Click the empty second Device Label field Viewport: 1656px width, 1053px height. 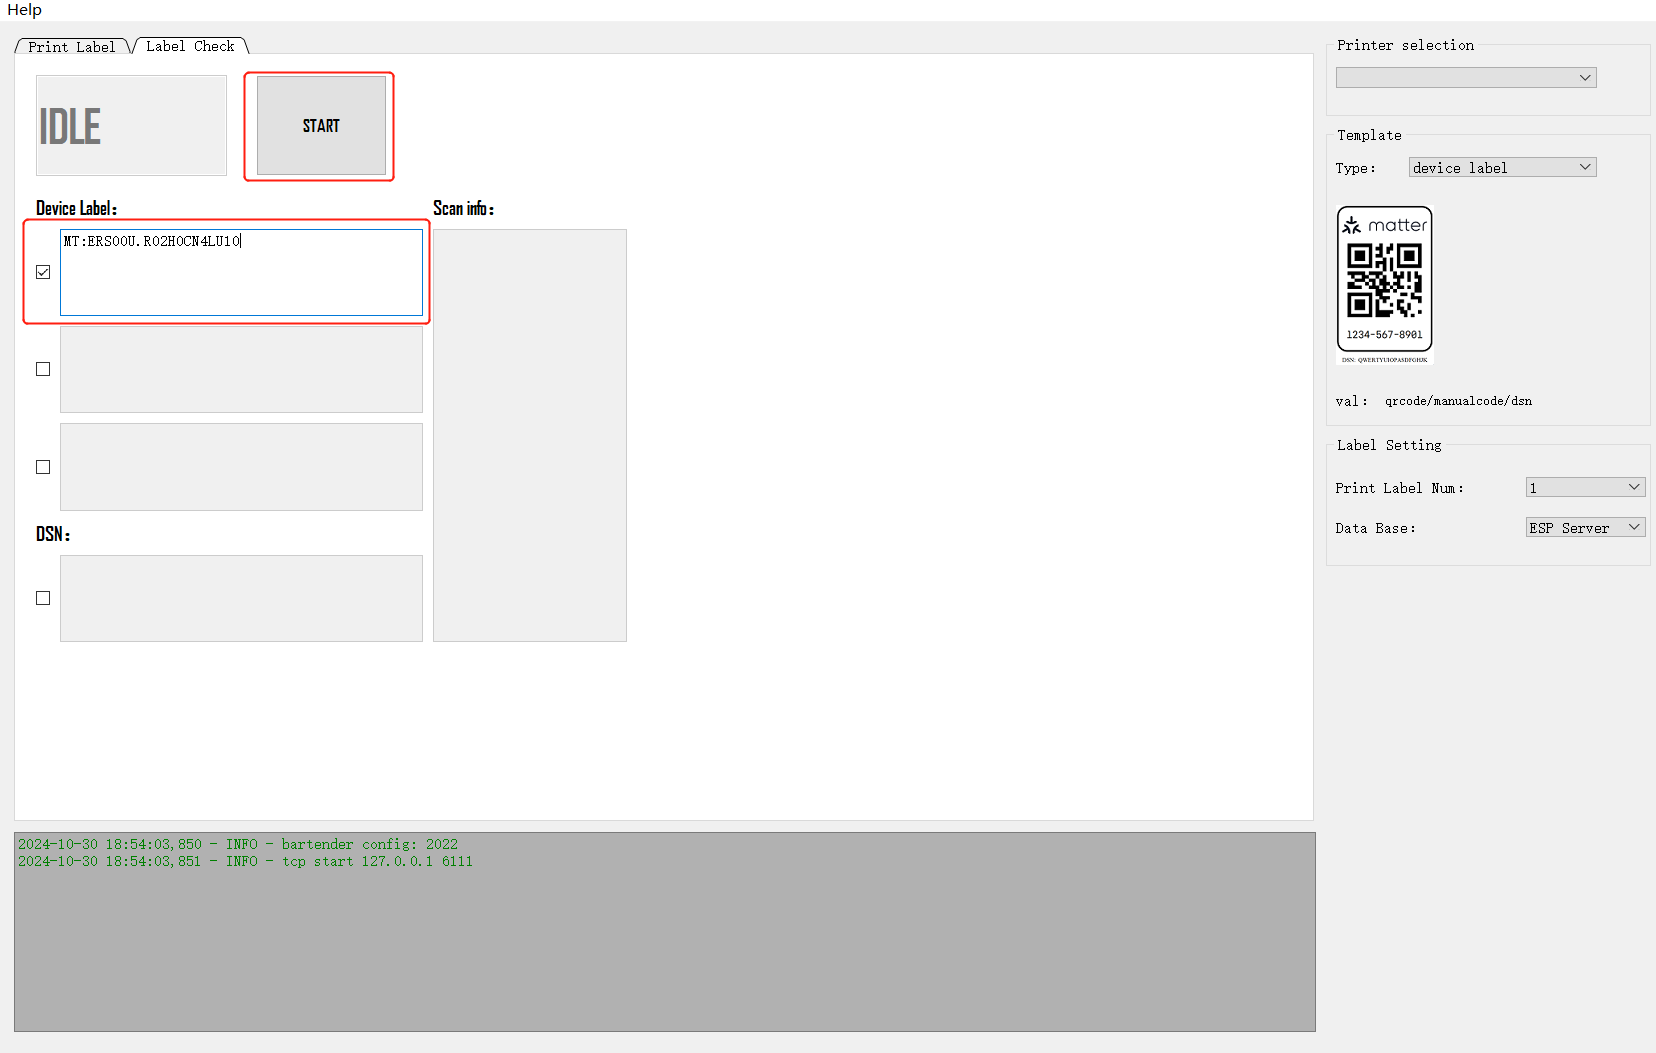(x=240, y=369)
